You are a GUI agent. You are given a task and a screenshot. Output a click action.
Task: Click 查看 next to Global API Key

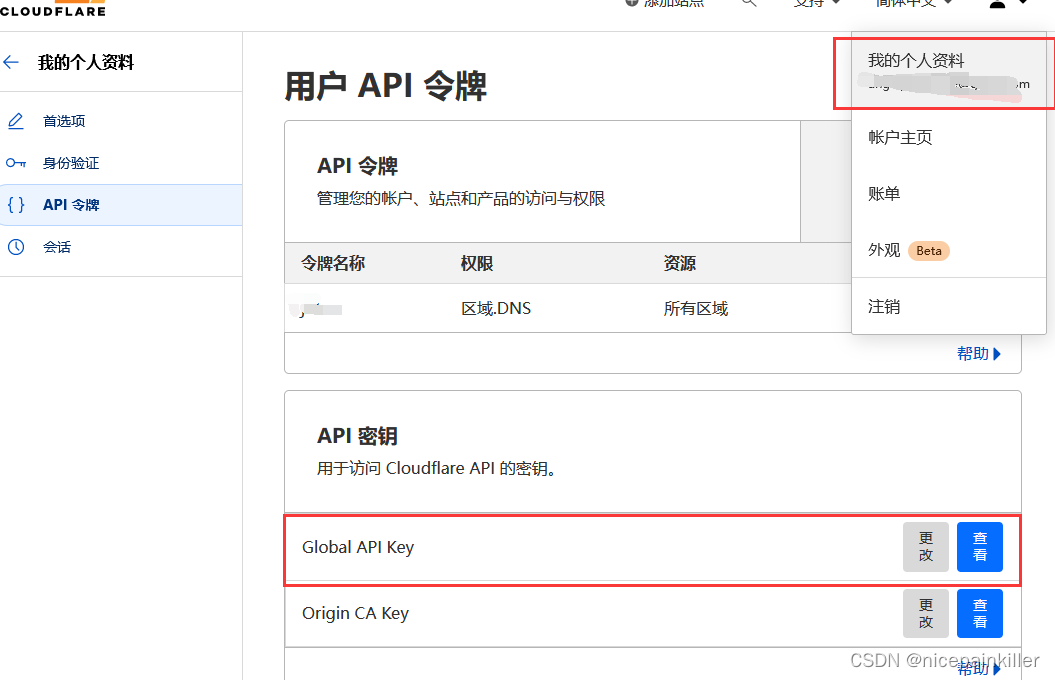click(x=979, y=547)
